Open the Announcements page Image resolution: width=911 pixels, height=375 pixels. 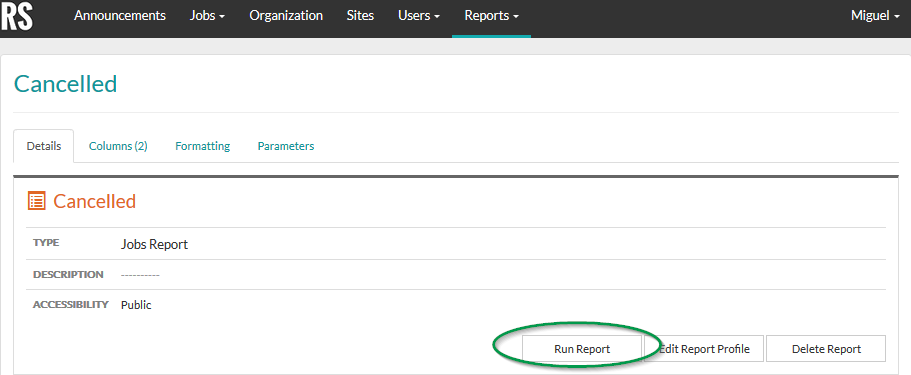click(120, 16)
